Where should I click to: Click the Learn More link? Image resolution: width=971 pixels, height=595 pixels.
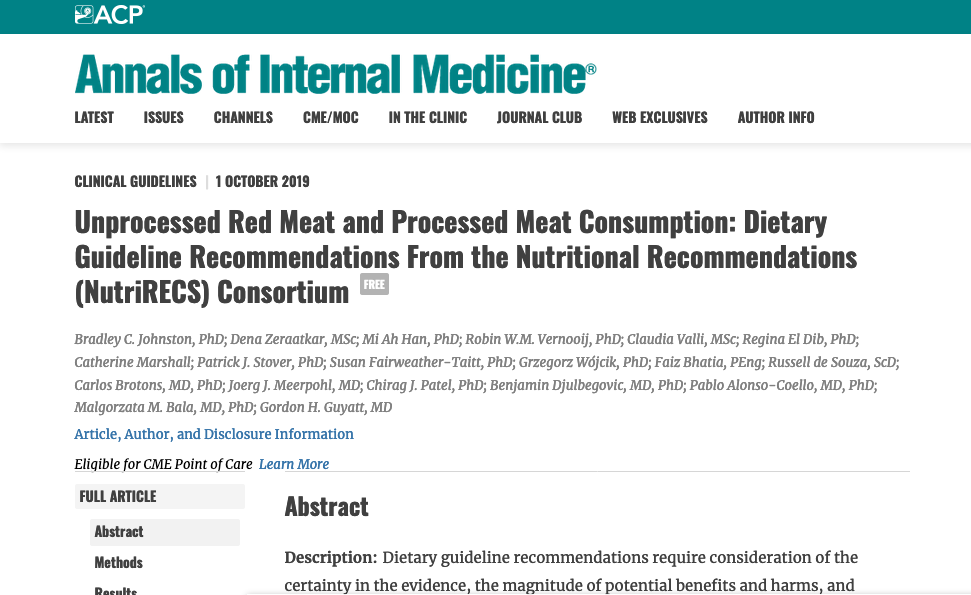tap(294, 464)
